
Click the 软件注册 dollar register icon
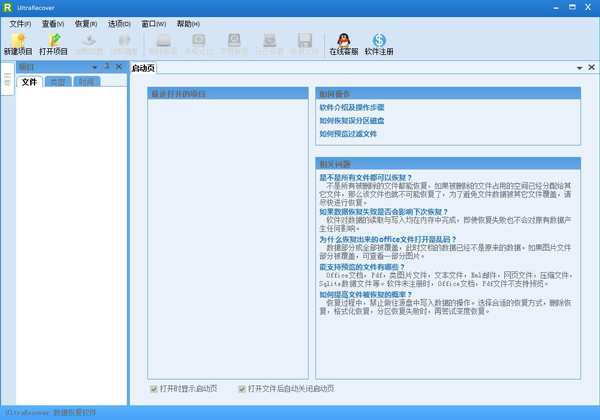pyautogui.click(x=379, y=44)
